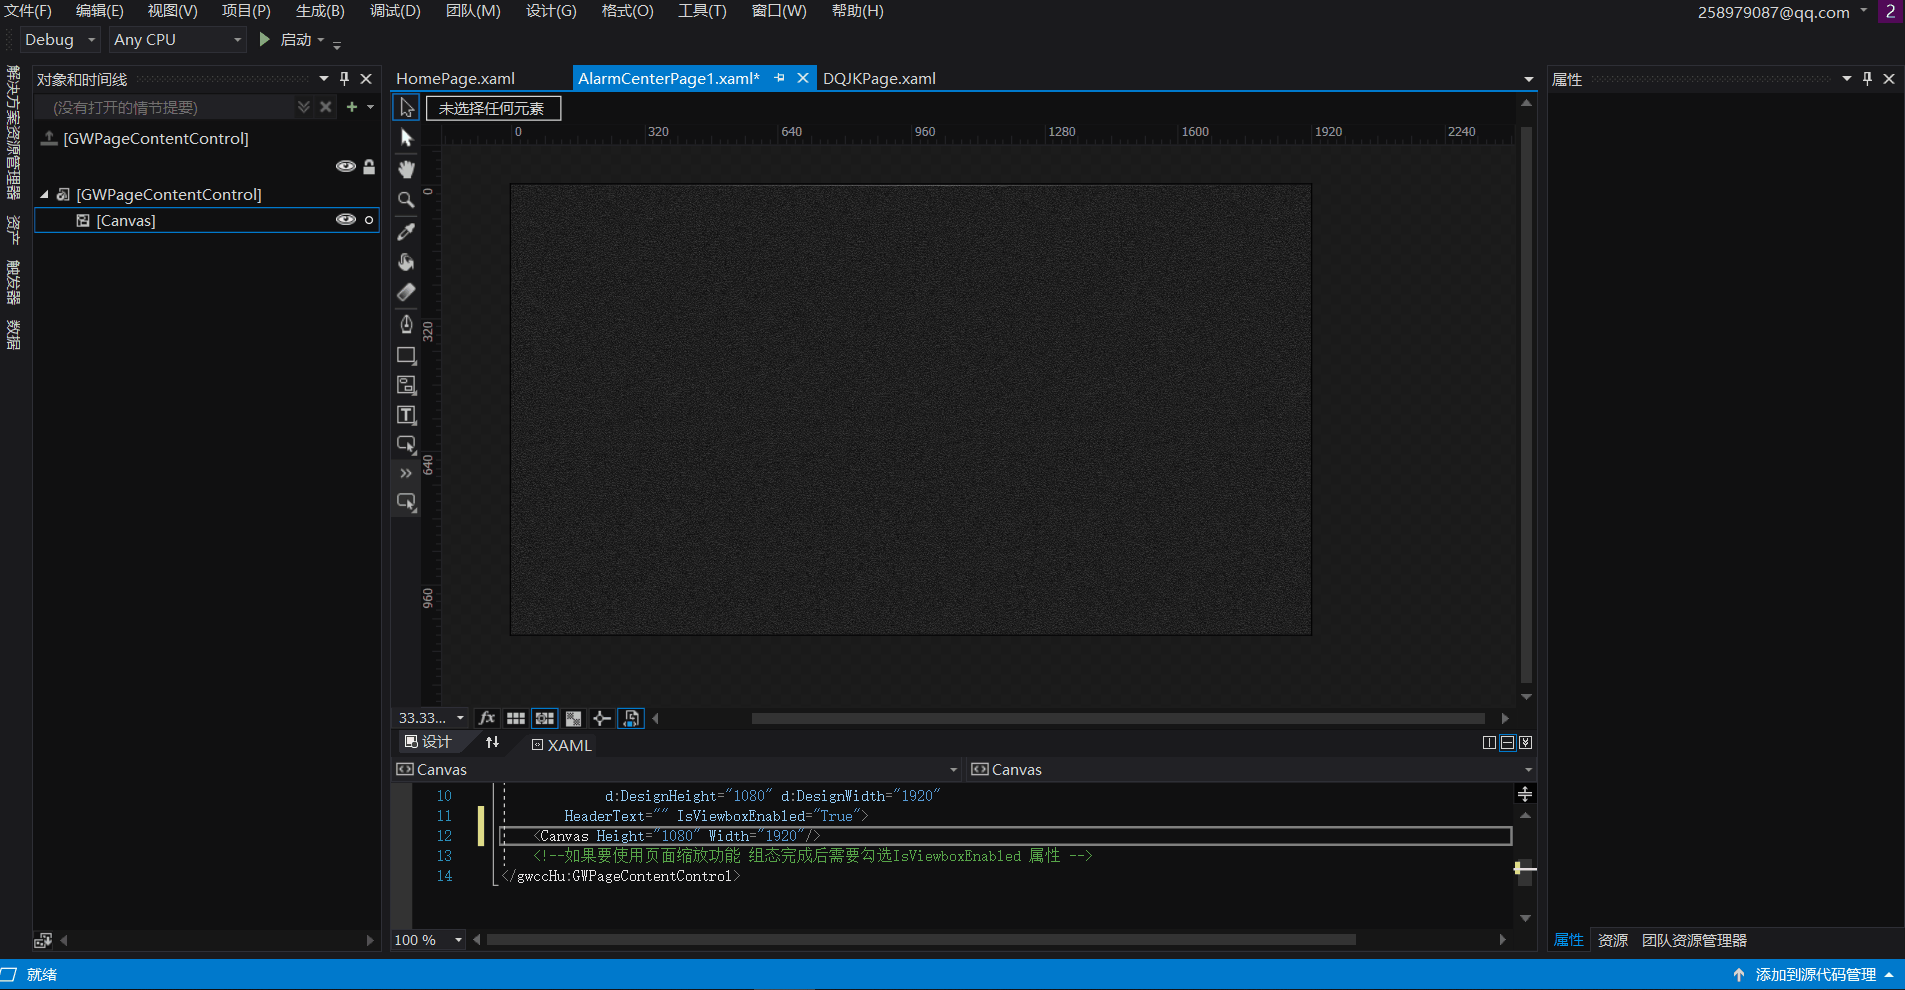Select the Direct Selection tool

click(406, 138)
